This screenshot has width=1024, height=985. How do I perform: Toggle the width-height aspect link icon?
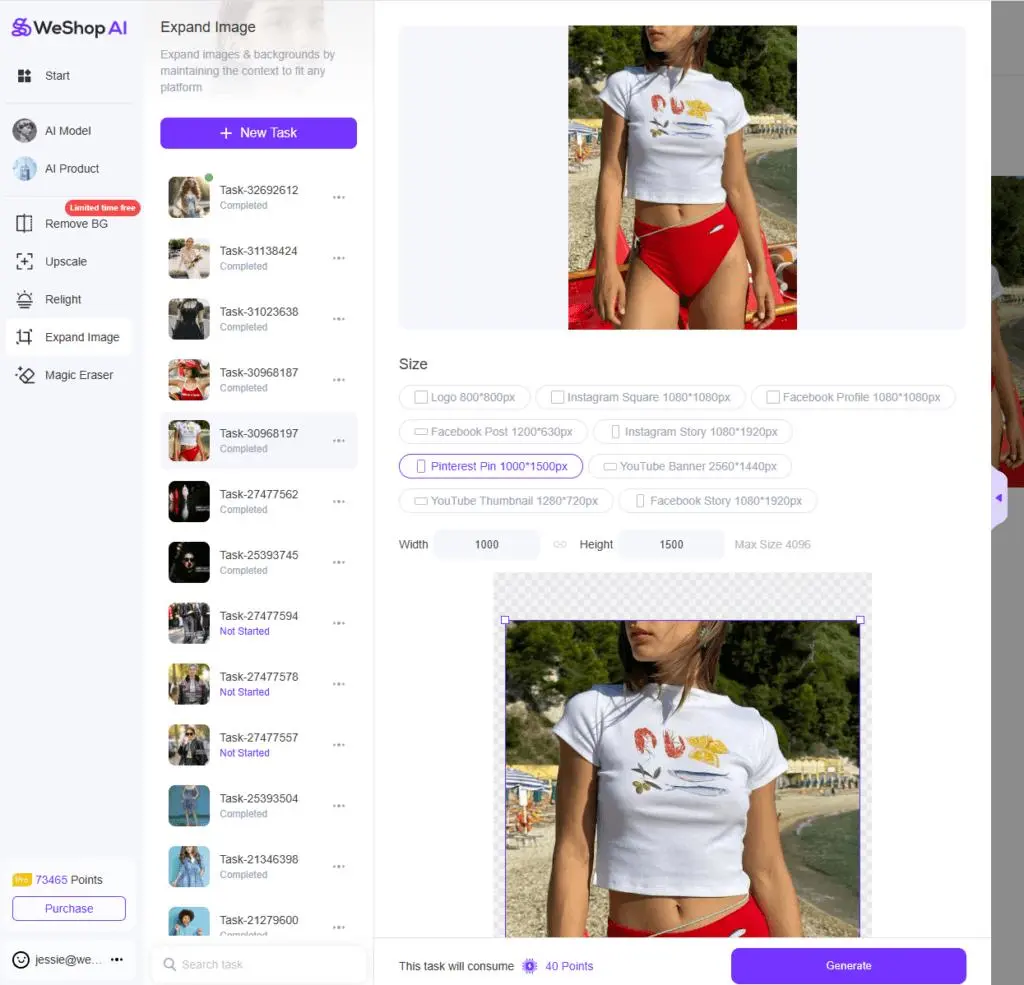tap(560, 544)
